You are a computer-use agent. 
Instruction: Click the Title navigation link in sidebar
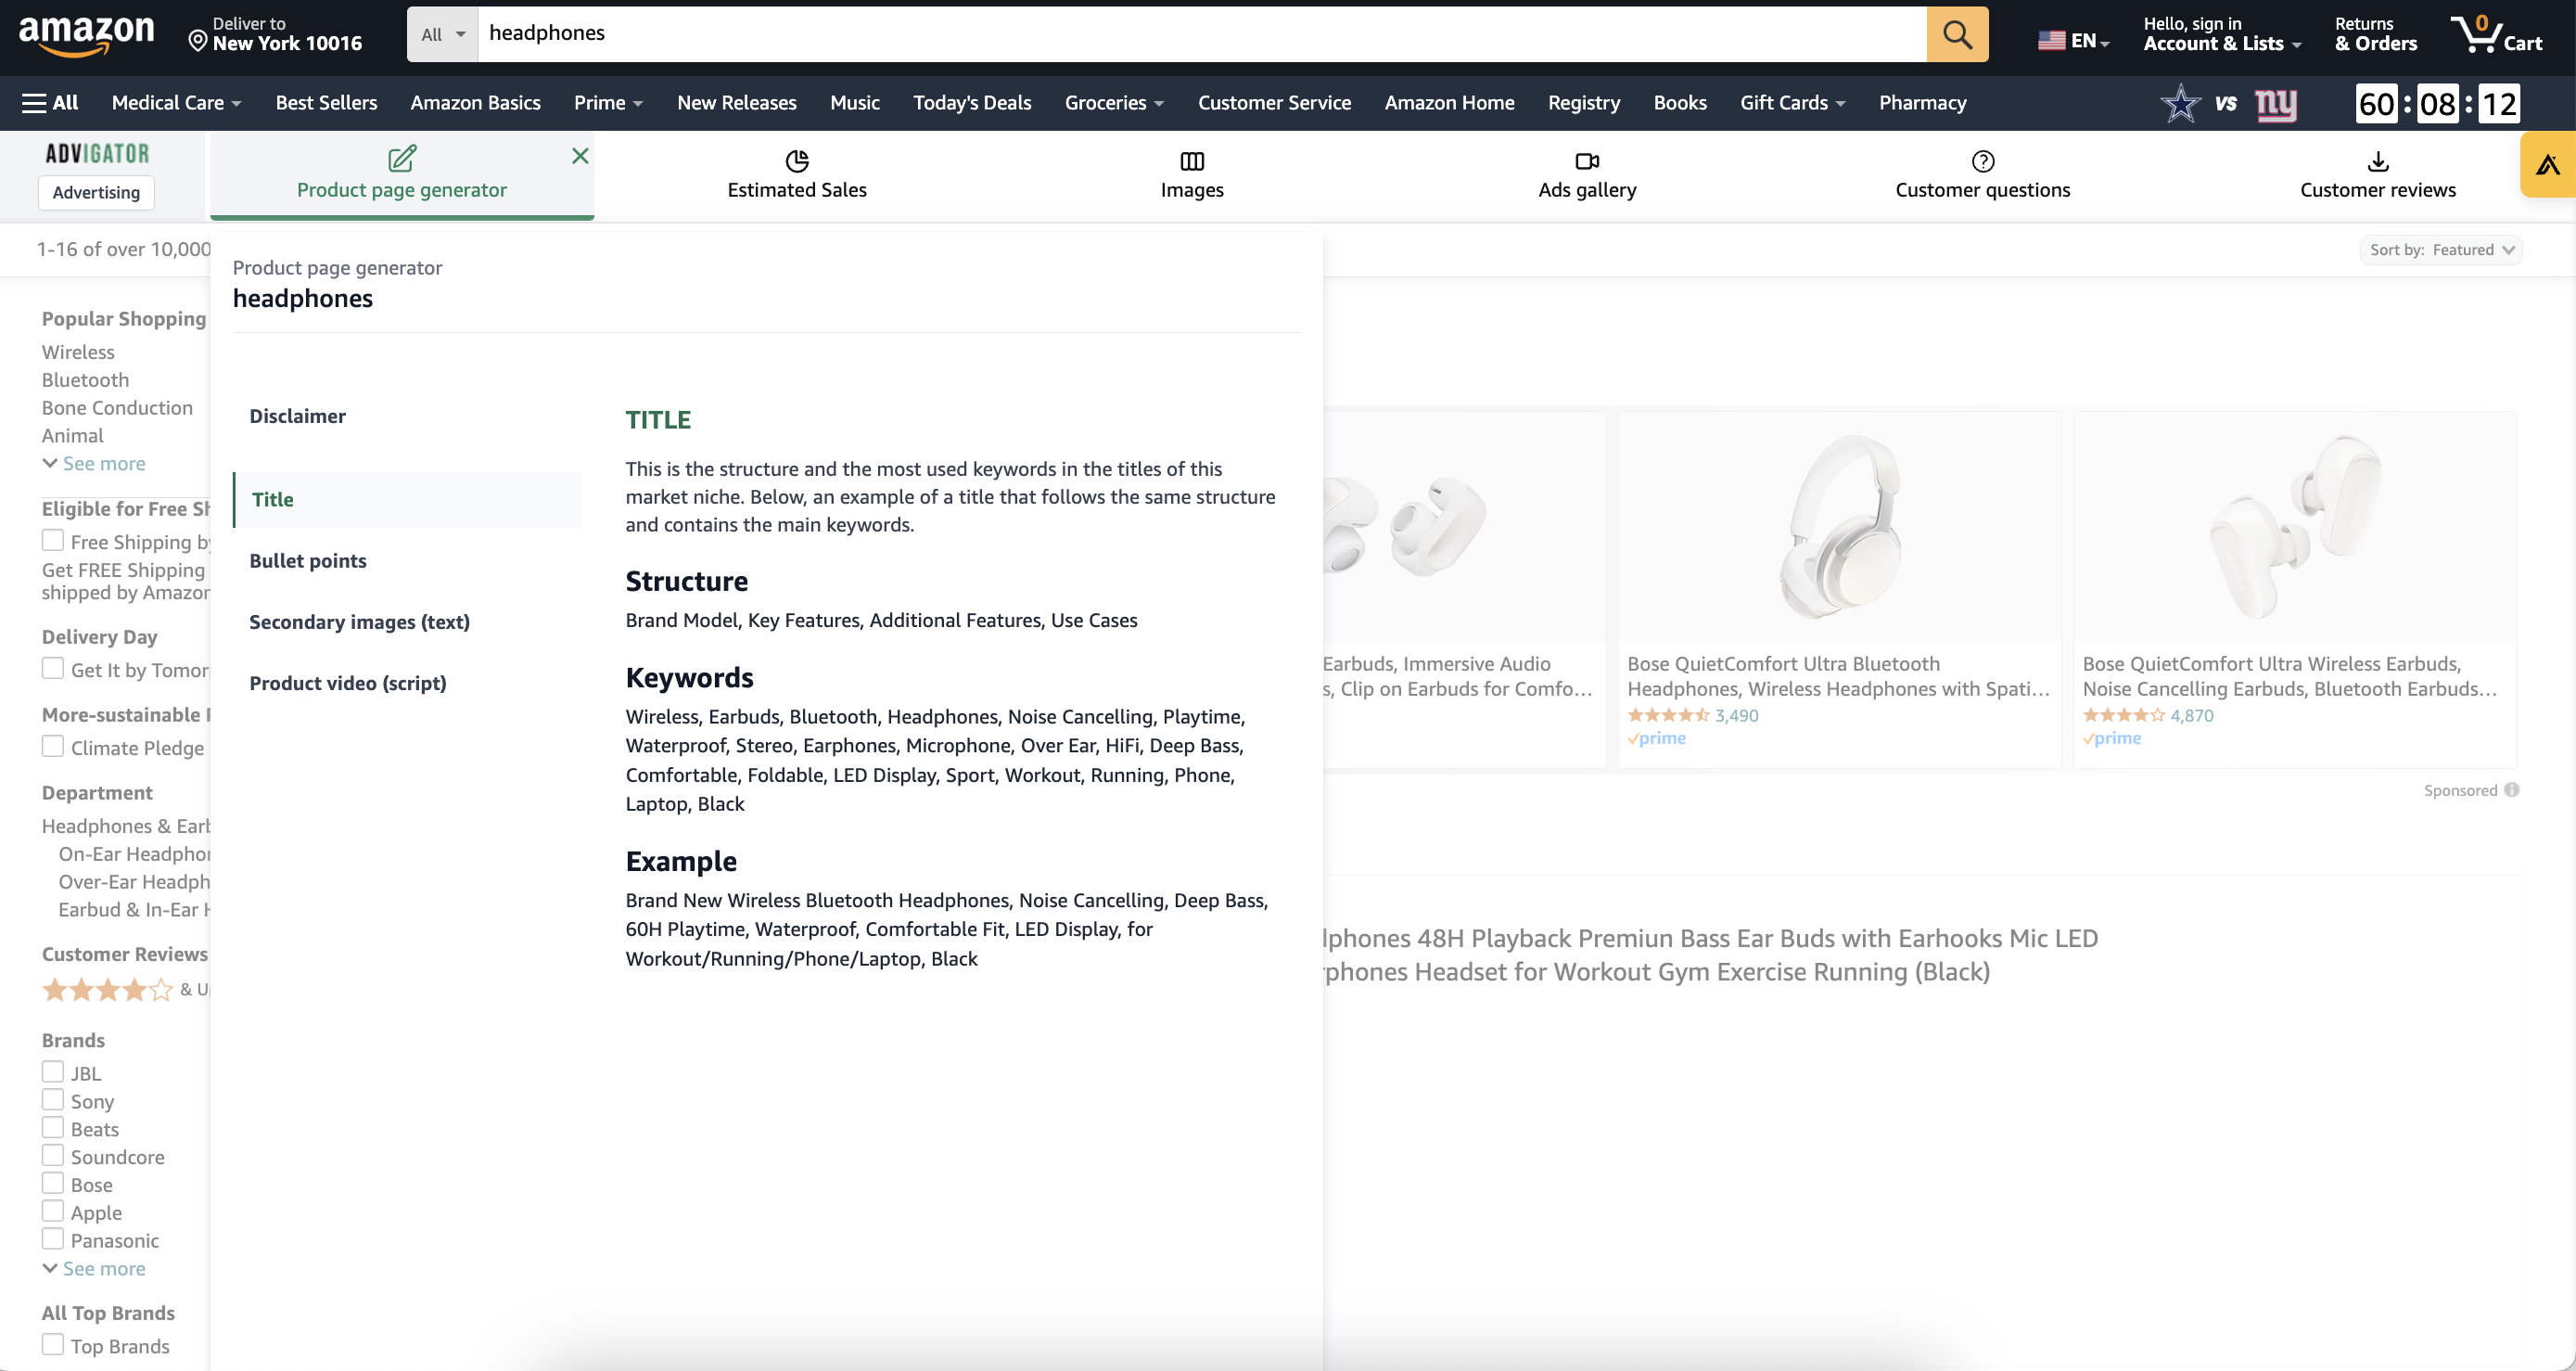pyautogui.click(x=273, y=500)
